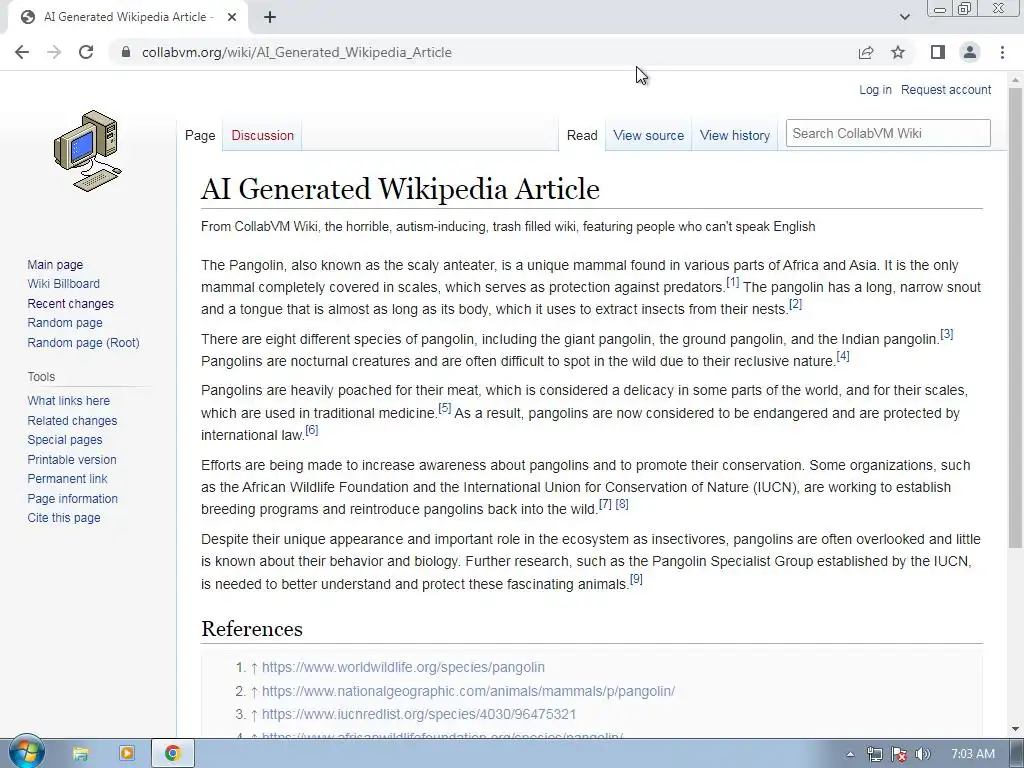Open Random page (Root) link
The image size is (1024, 768).
point(84,343)
